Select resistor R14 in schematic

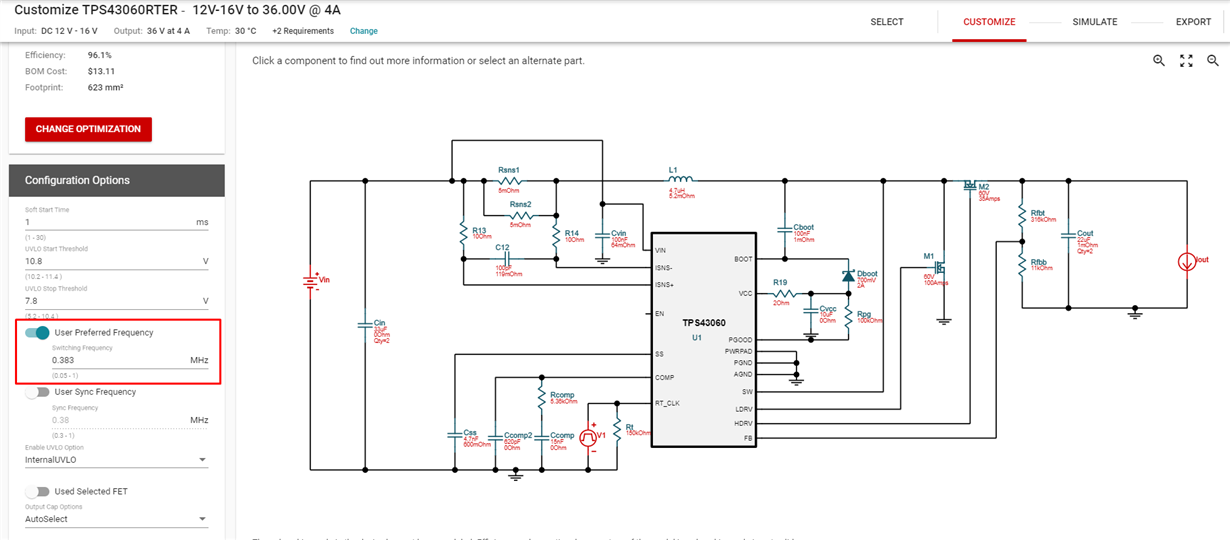555,234
